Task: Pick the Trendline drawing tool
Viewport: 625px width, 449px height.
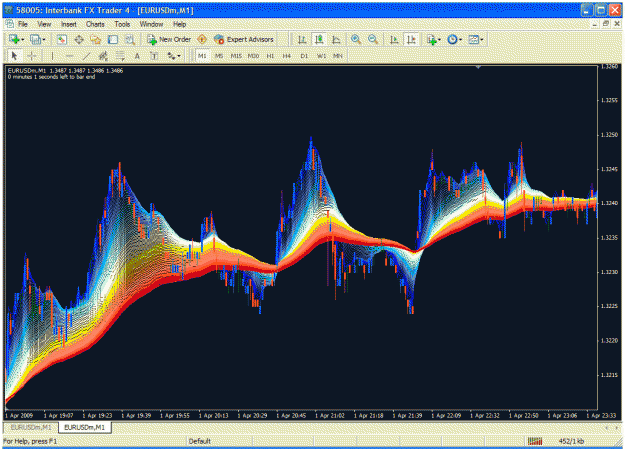Action: [86, 56]
